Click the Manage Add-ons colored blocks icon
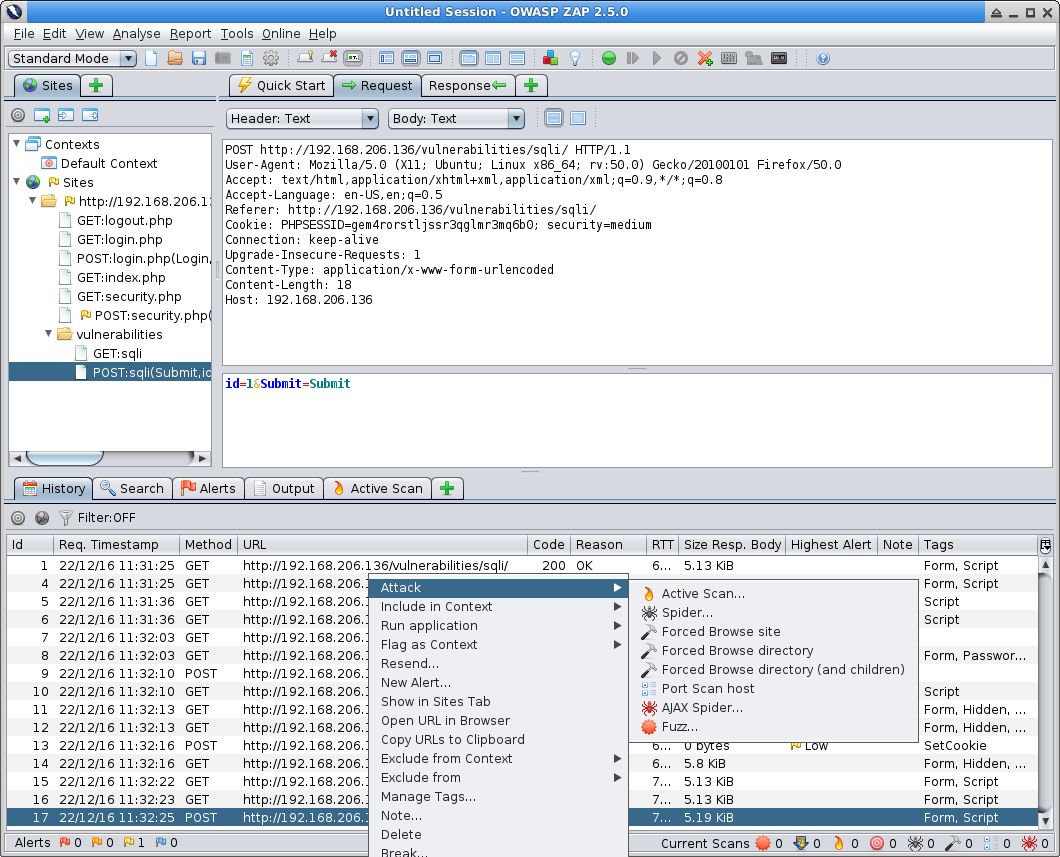The image size is (1060, 857). (551, 58)
